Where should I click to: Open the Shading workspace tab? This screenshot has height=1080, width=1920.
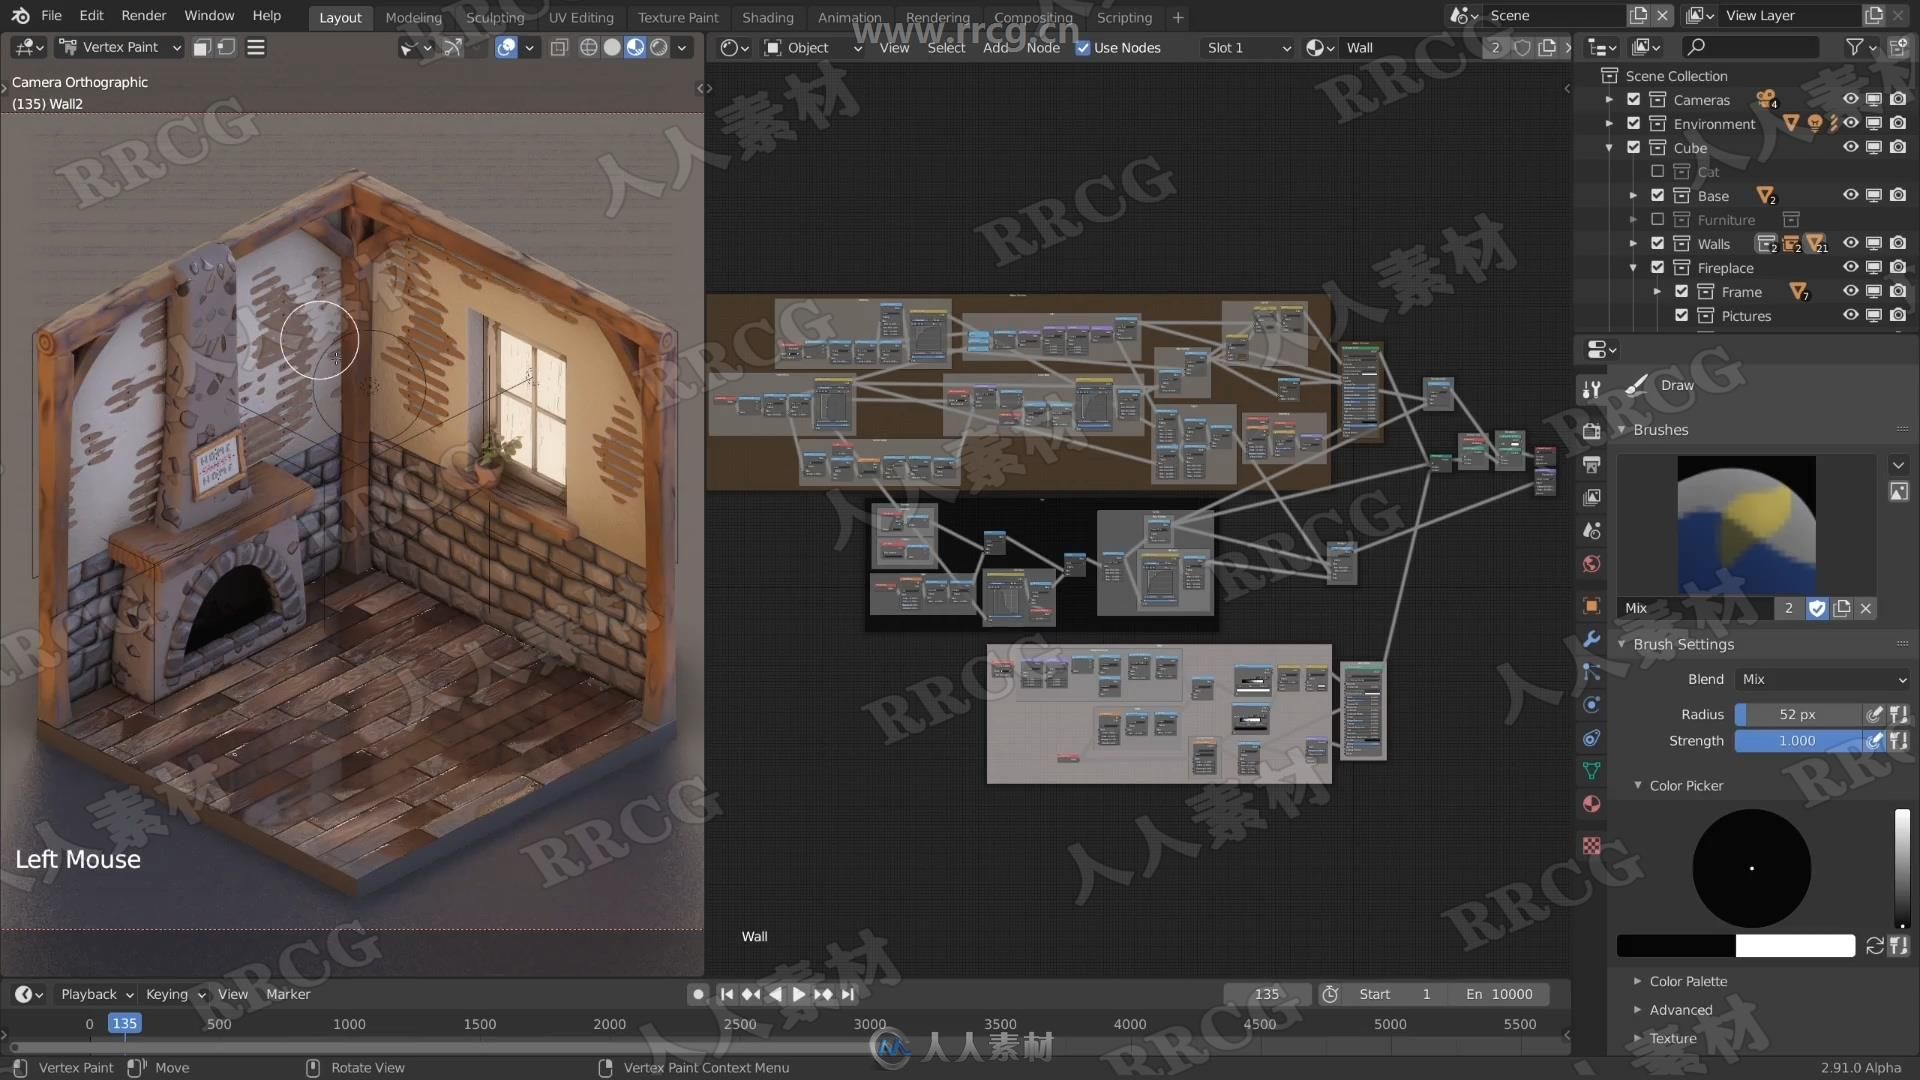[765, 16]
